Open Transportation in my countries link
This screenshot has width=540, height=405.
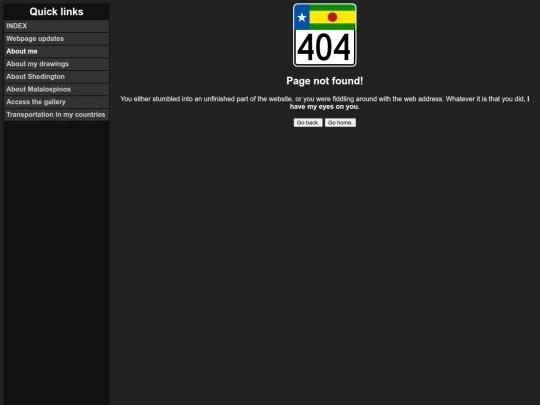tap(56, 115)
